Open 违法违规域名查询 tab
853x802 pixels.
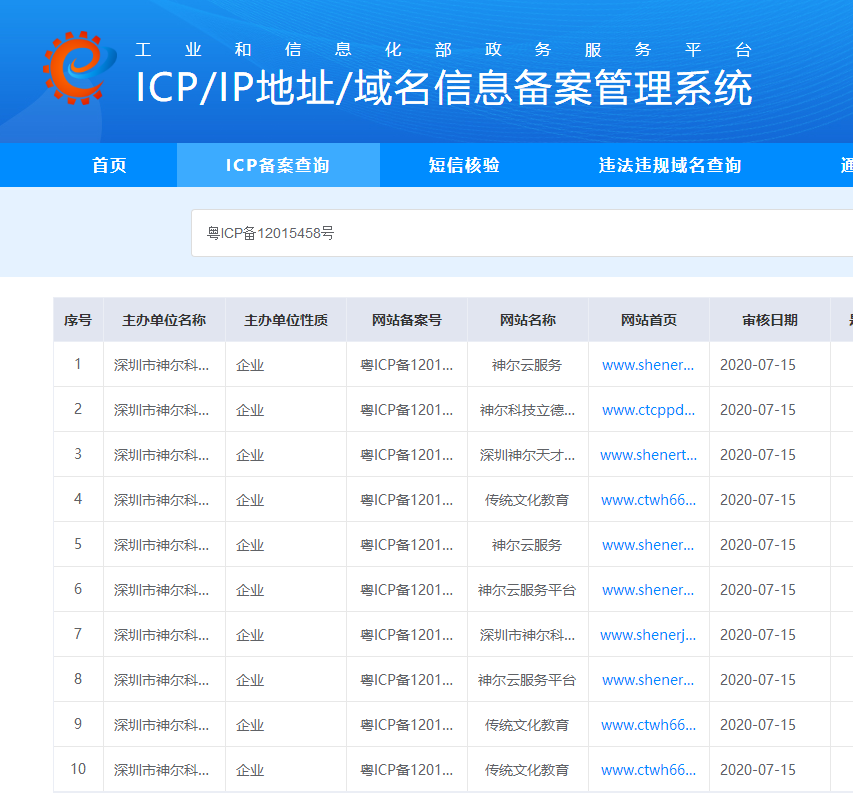click(670, 165)
